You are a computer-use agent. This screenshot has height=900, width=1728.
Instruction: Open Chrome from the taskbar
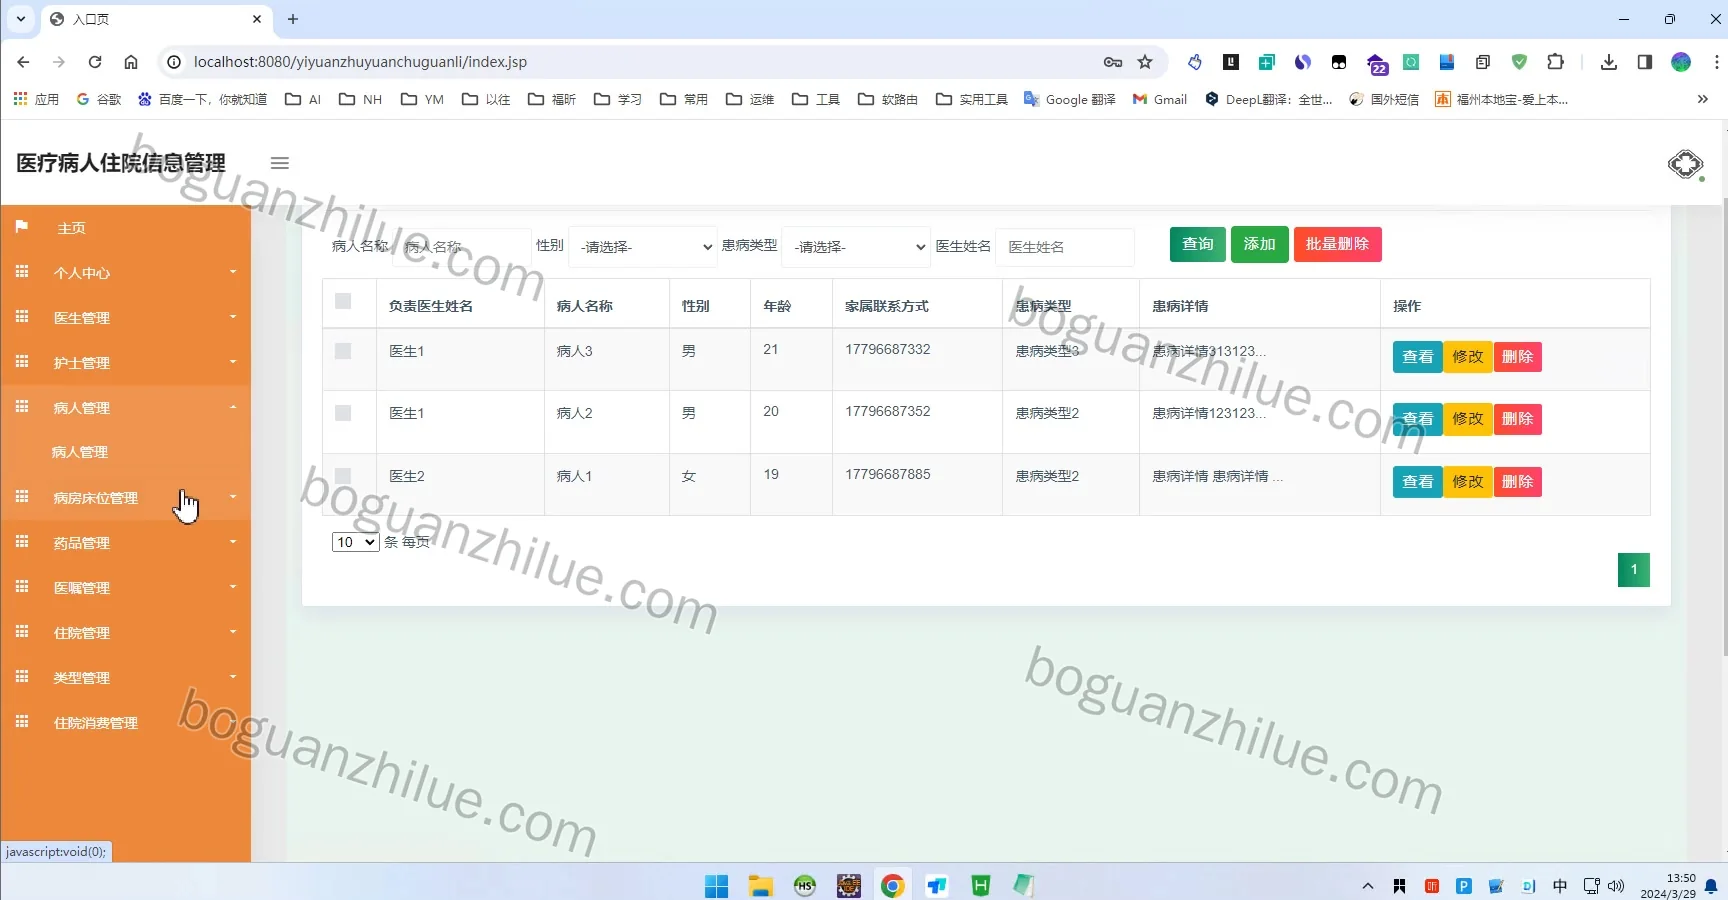(x=893, y=885)
